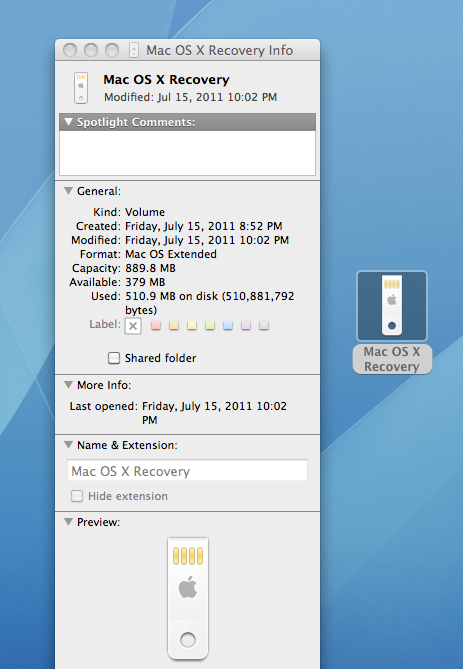This screenshot has width=463, height=669.
Task: Click the large USB drive preview image
Action: (188, 598)
